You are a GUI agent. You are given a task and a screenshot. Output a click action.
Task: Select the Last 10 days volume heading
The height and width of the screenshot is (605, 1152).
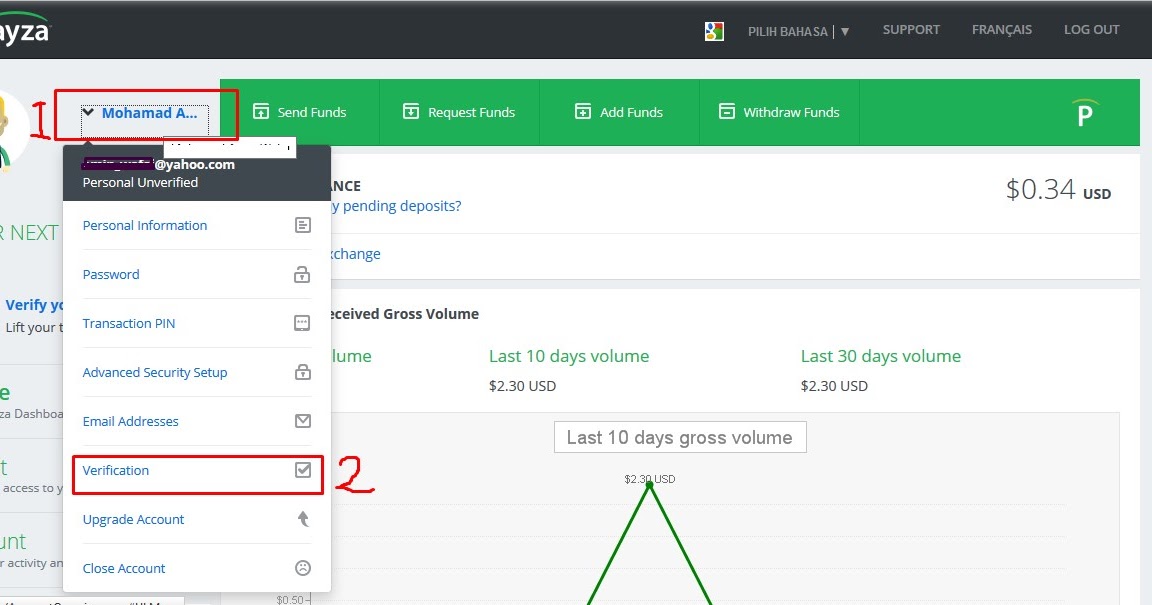[569, 356]
